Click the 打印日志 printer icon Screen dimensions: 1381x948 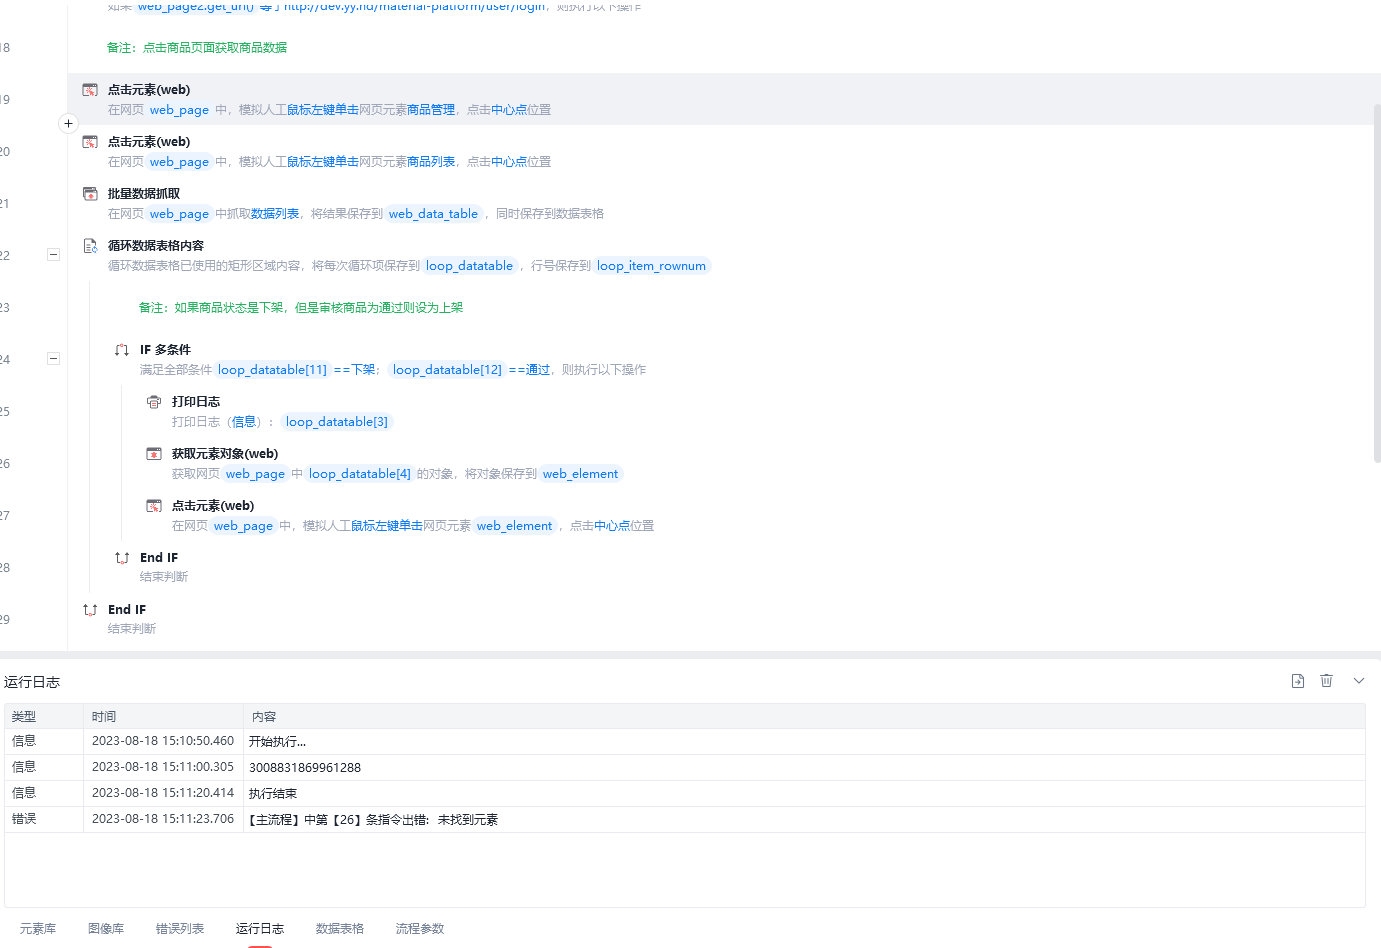tap(154, 402)
